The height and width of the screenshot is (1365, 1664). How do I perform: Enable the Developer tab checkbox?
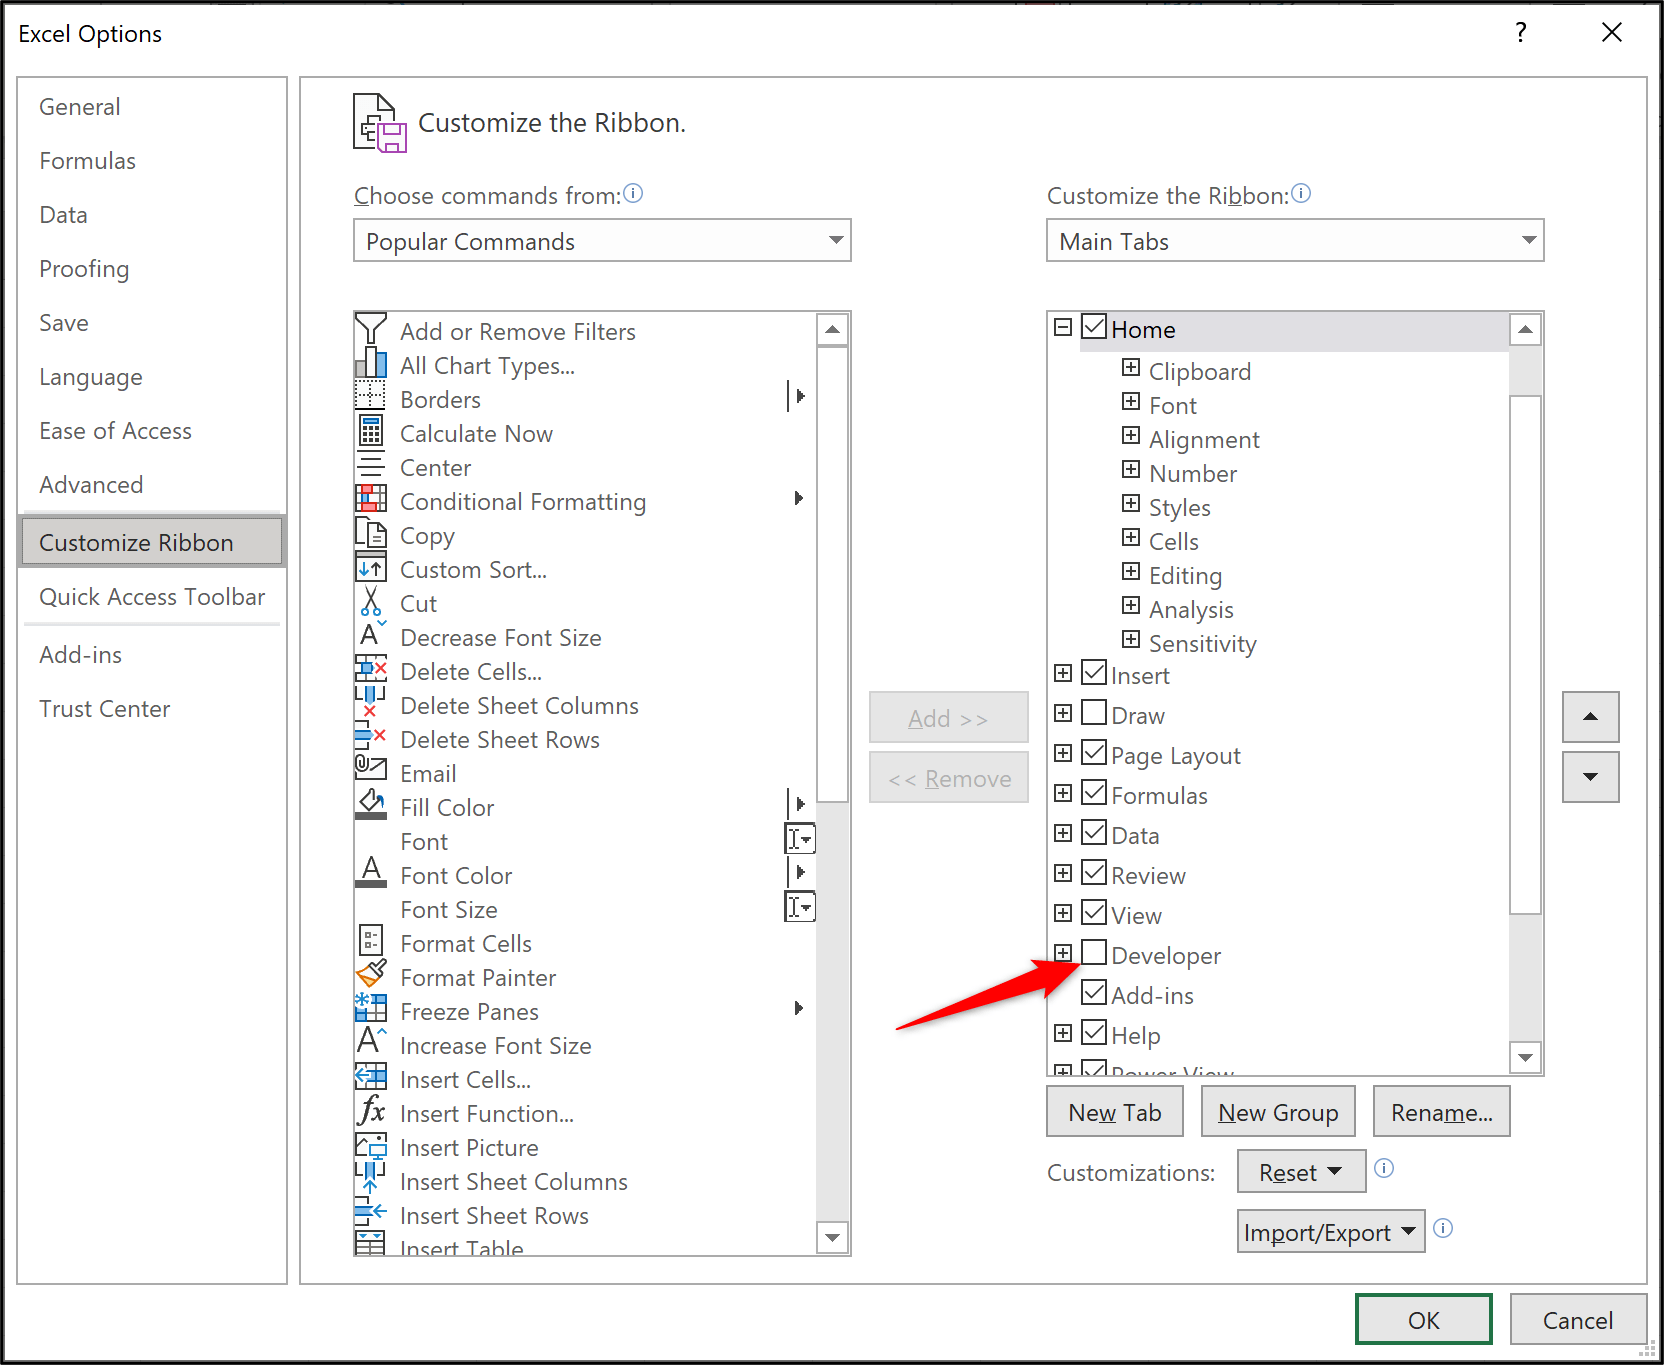point(1093,953)
